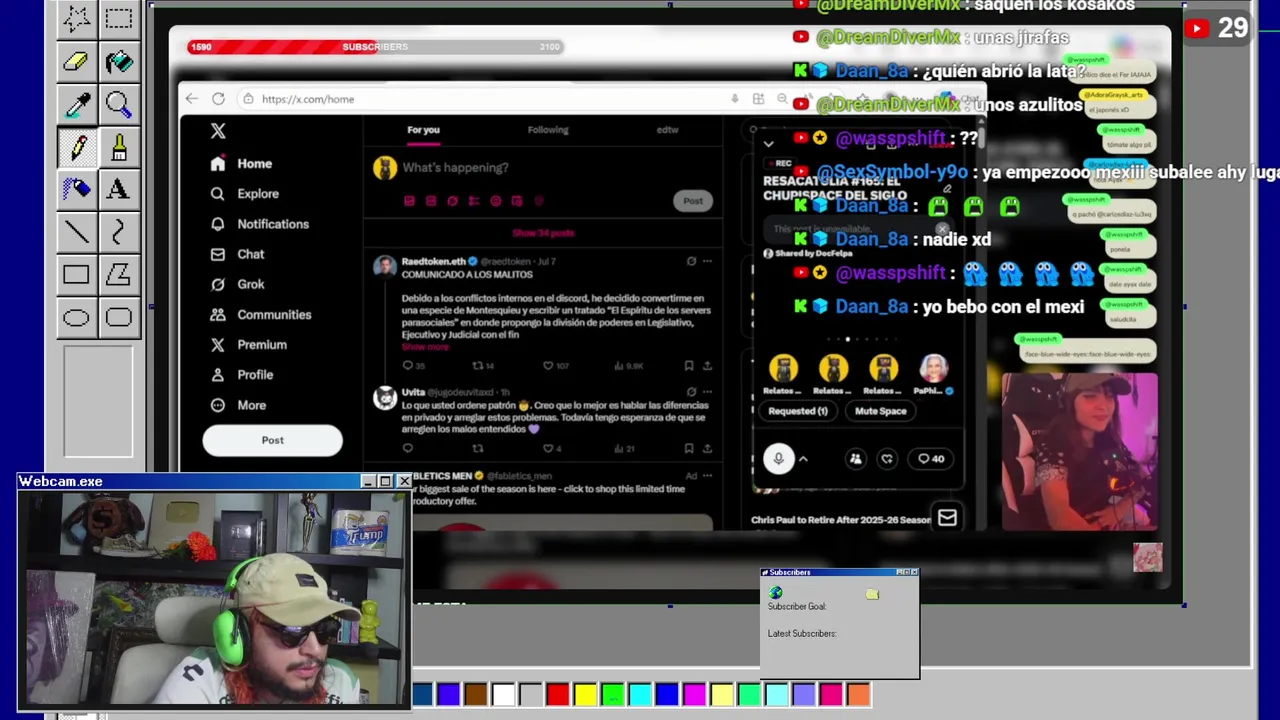
Task: Open more options on Uvita post
Action: click(x=707, y=392)
